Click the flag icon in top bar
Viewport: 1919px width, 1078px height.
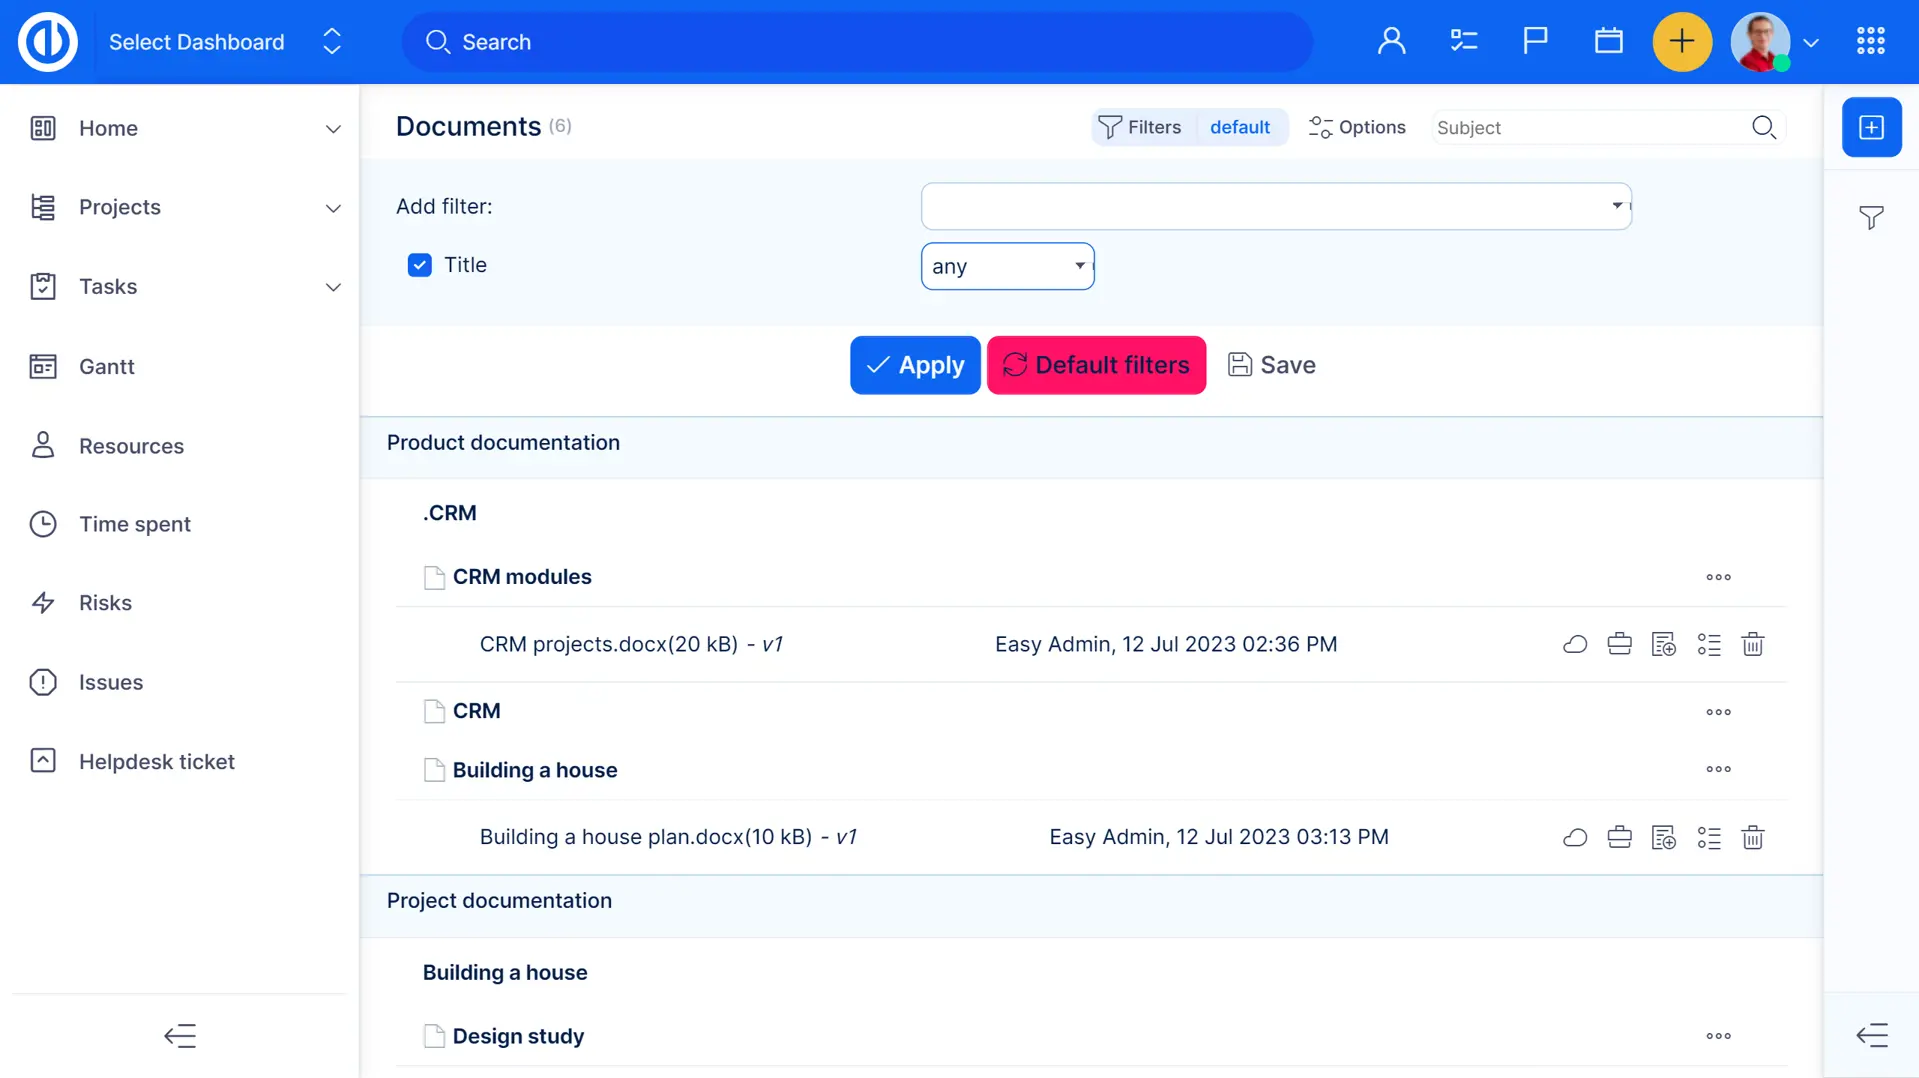pyautogui.click(x=1535, y=42)
